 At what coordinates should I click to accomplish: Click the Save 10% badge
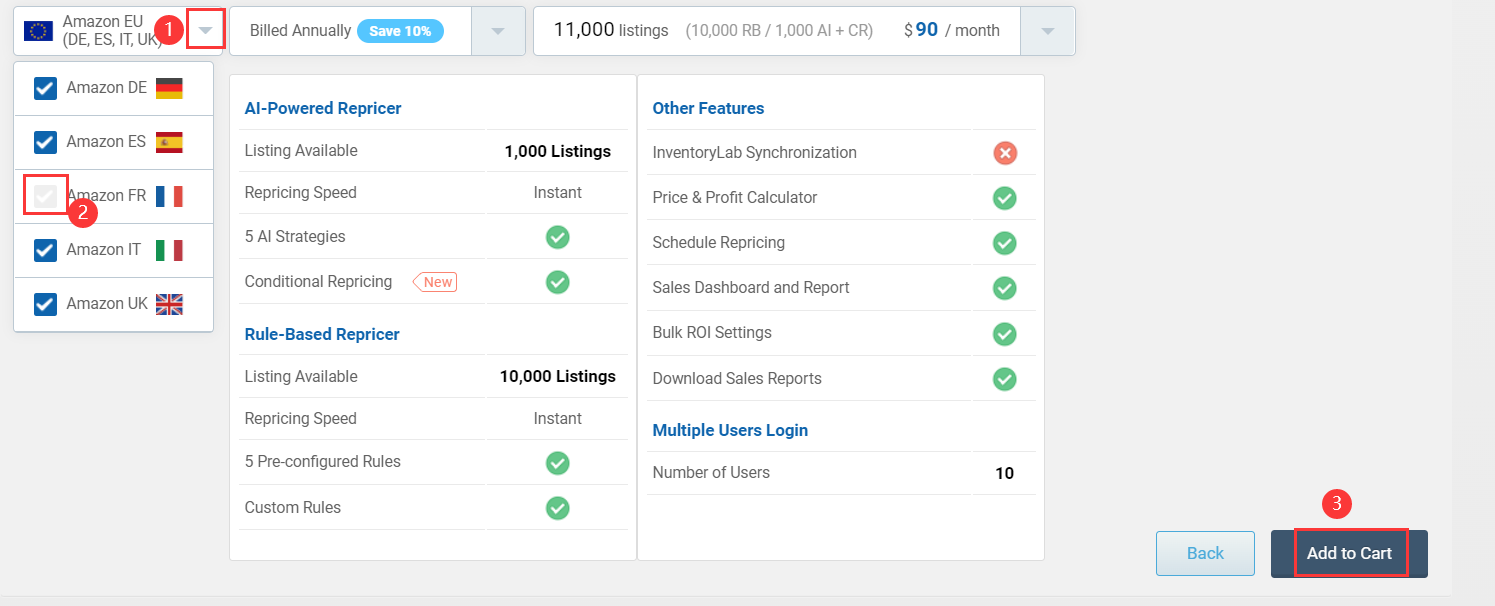(400, 31)
